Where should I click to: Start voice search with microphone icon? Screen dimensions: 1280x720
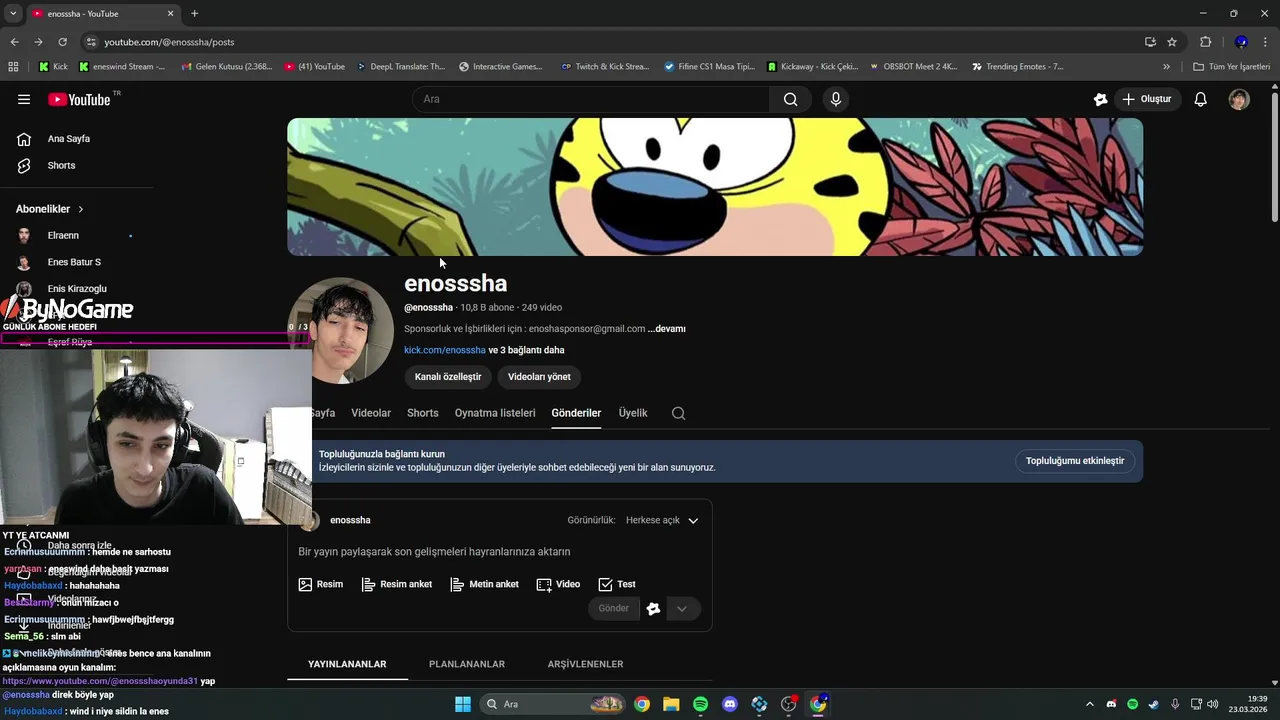(836, 99)
